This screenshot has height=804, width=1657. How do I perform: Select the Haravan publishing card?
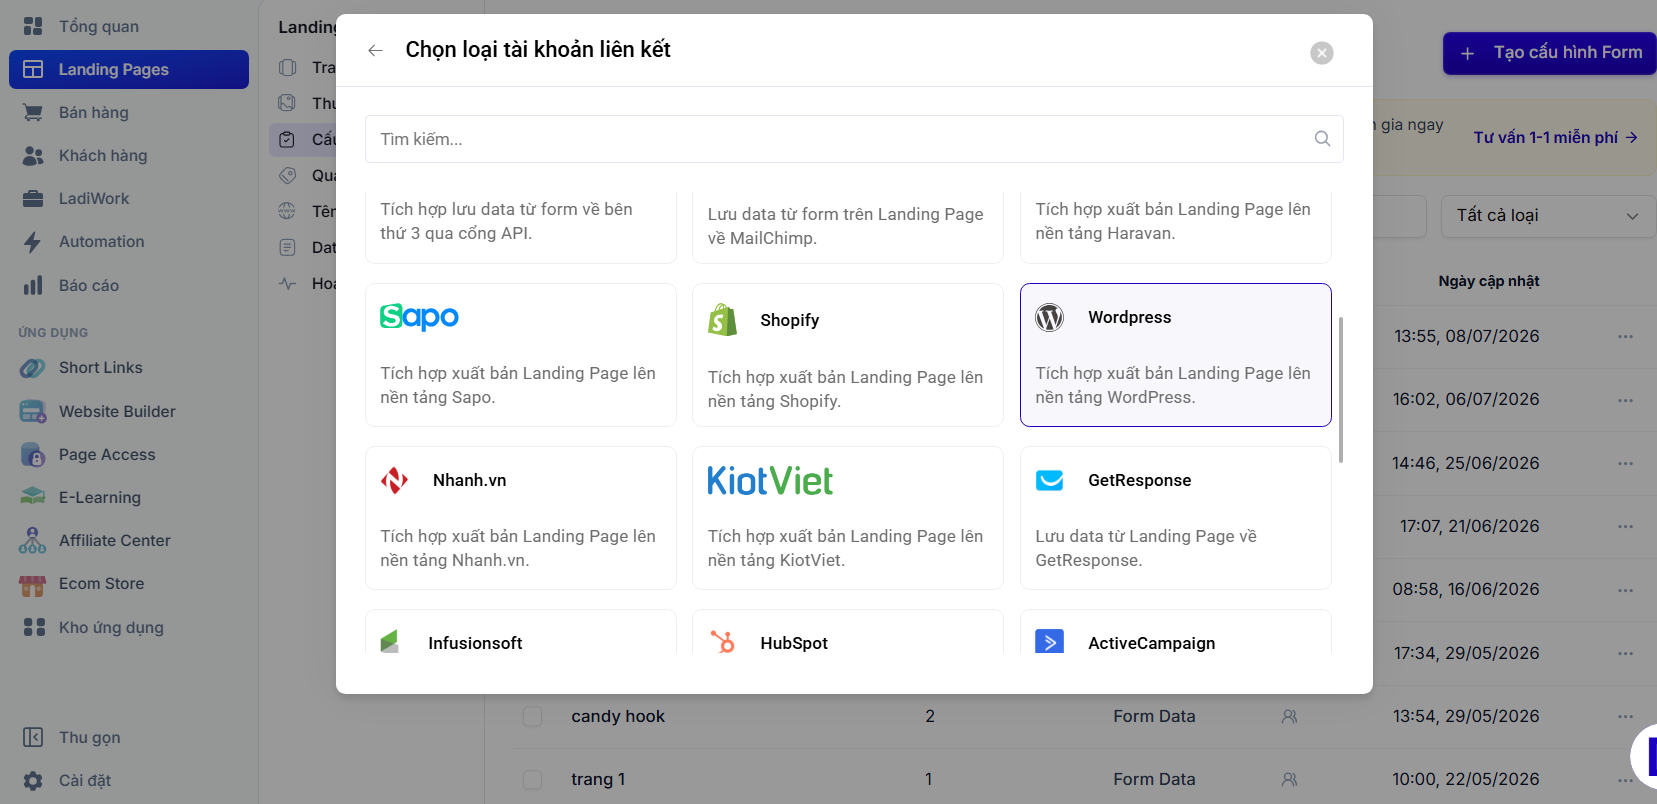click(x=1176, y=227)
